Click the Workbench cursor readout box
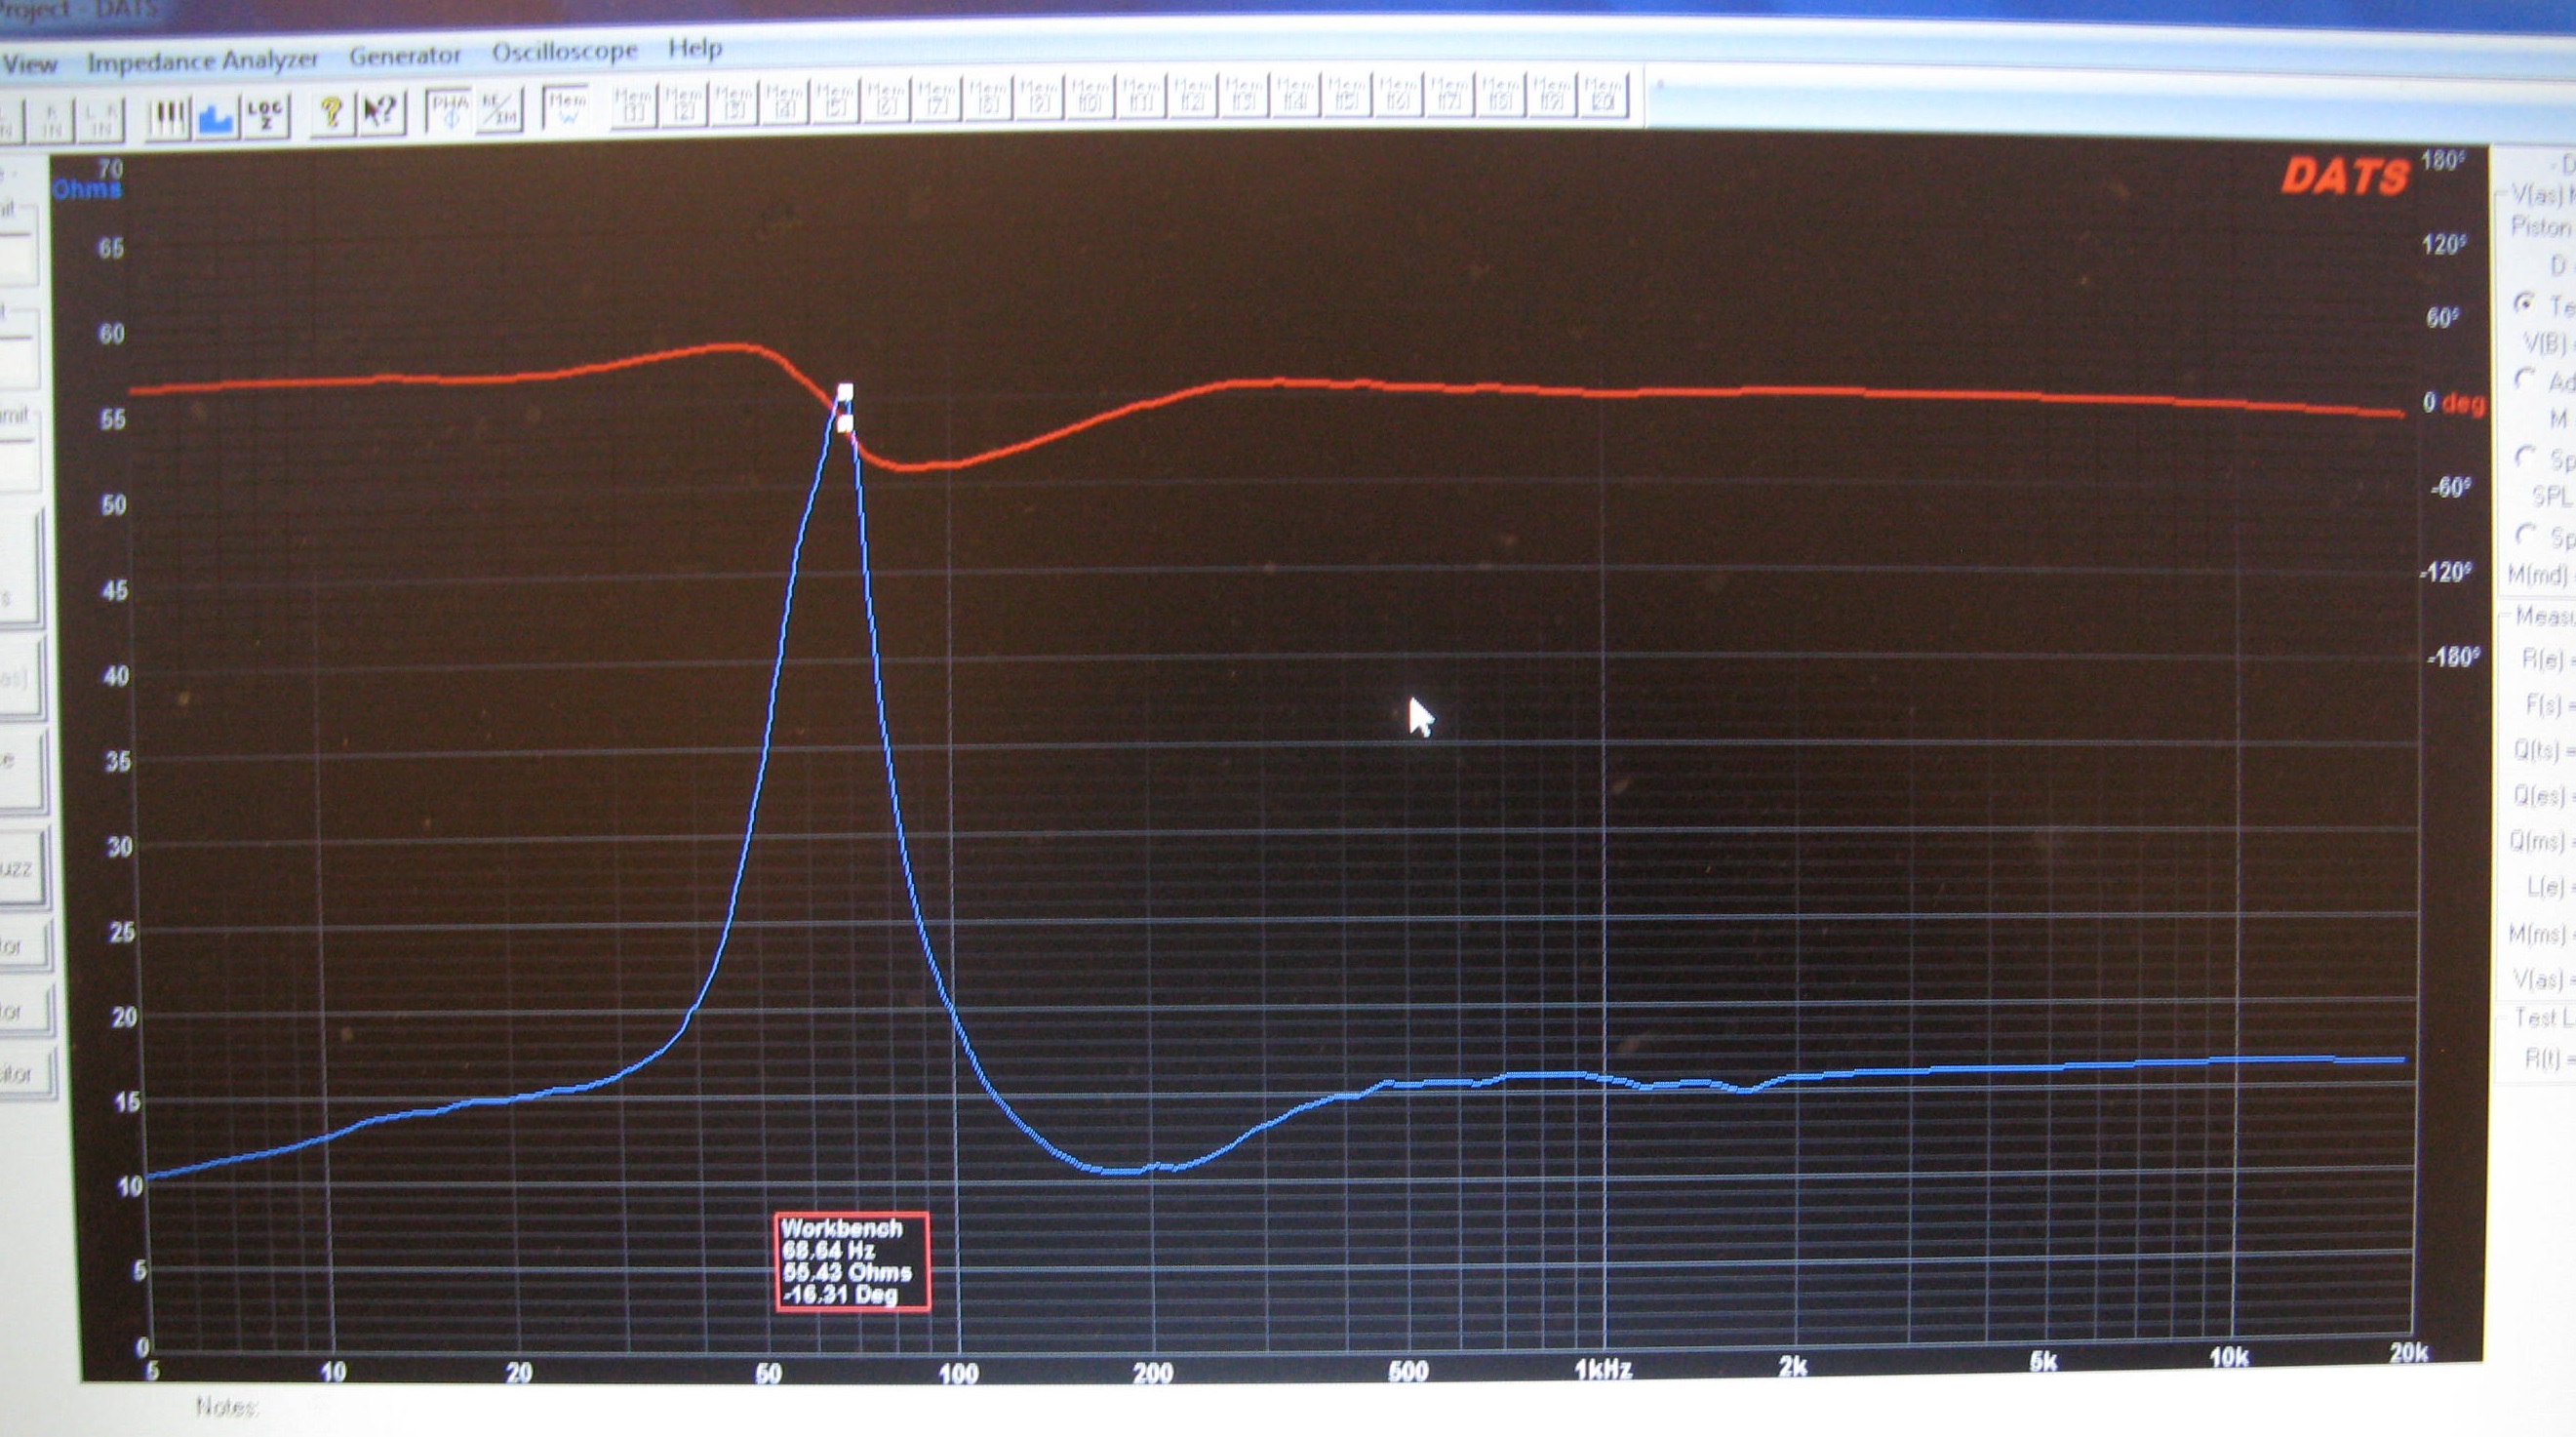Viewport: 2576px width, 1437px height. pos(852,1261)
